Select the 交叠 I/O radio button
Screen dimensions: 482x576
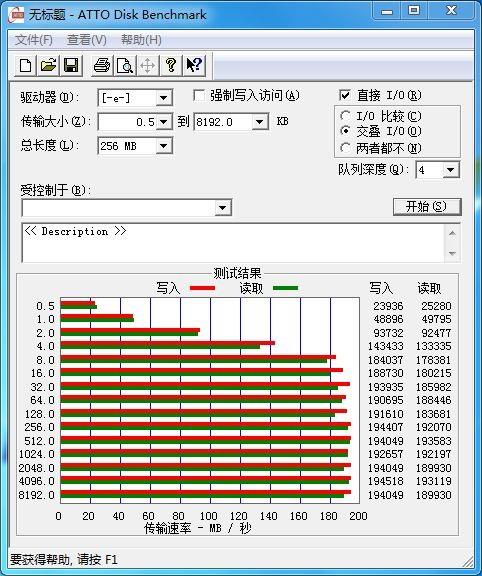[345, 131]
